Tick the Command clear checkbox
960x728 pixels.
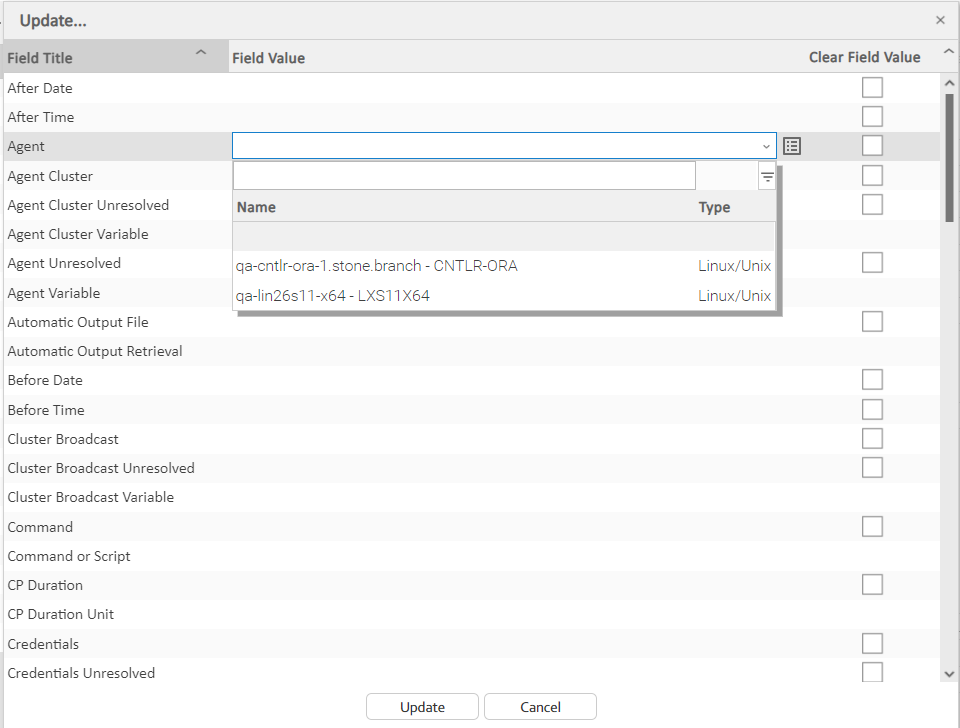[x=872, y=527]
